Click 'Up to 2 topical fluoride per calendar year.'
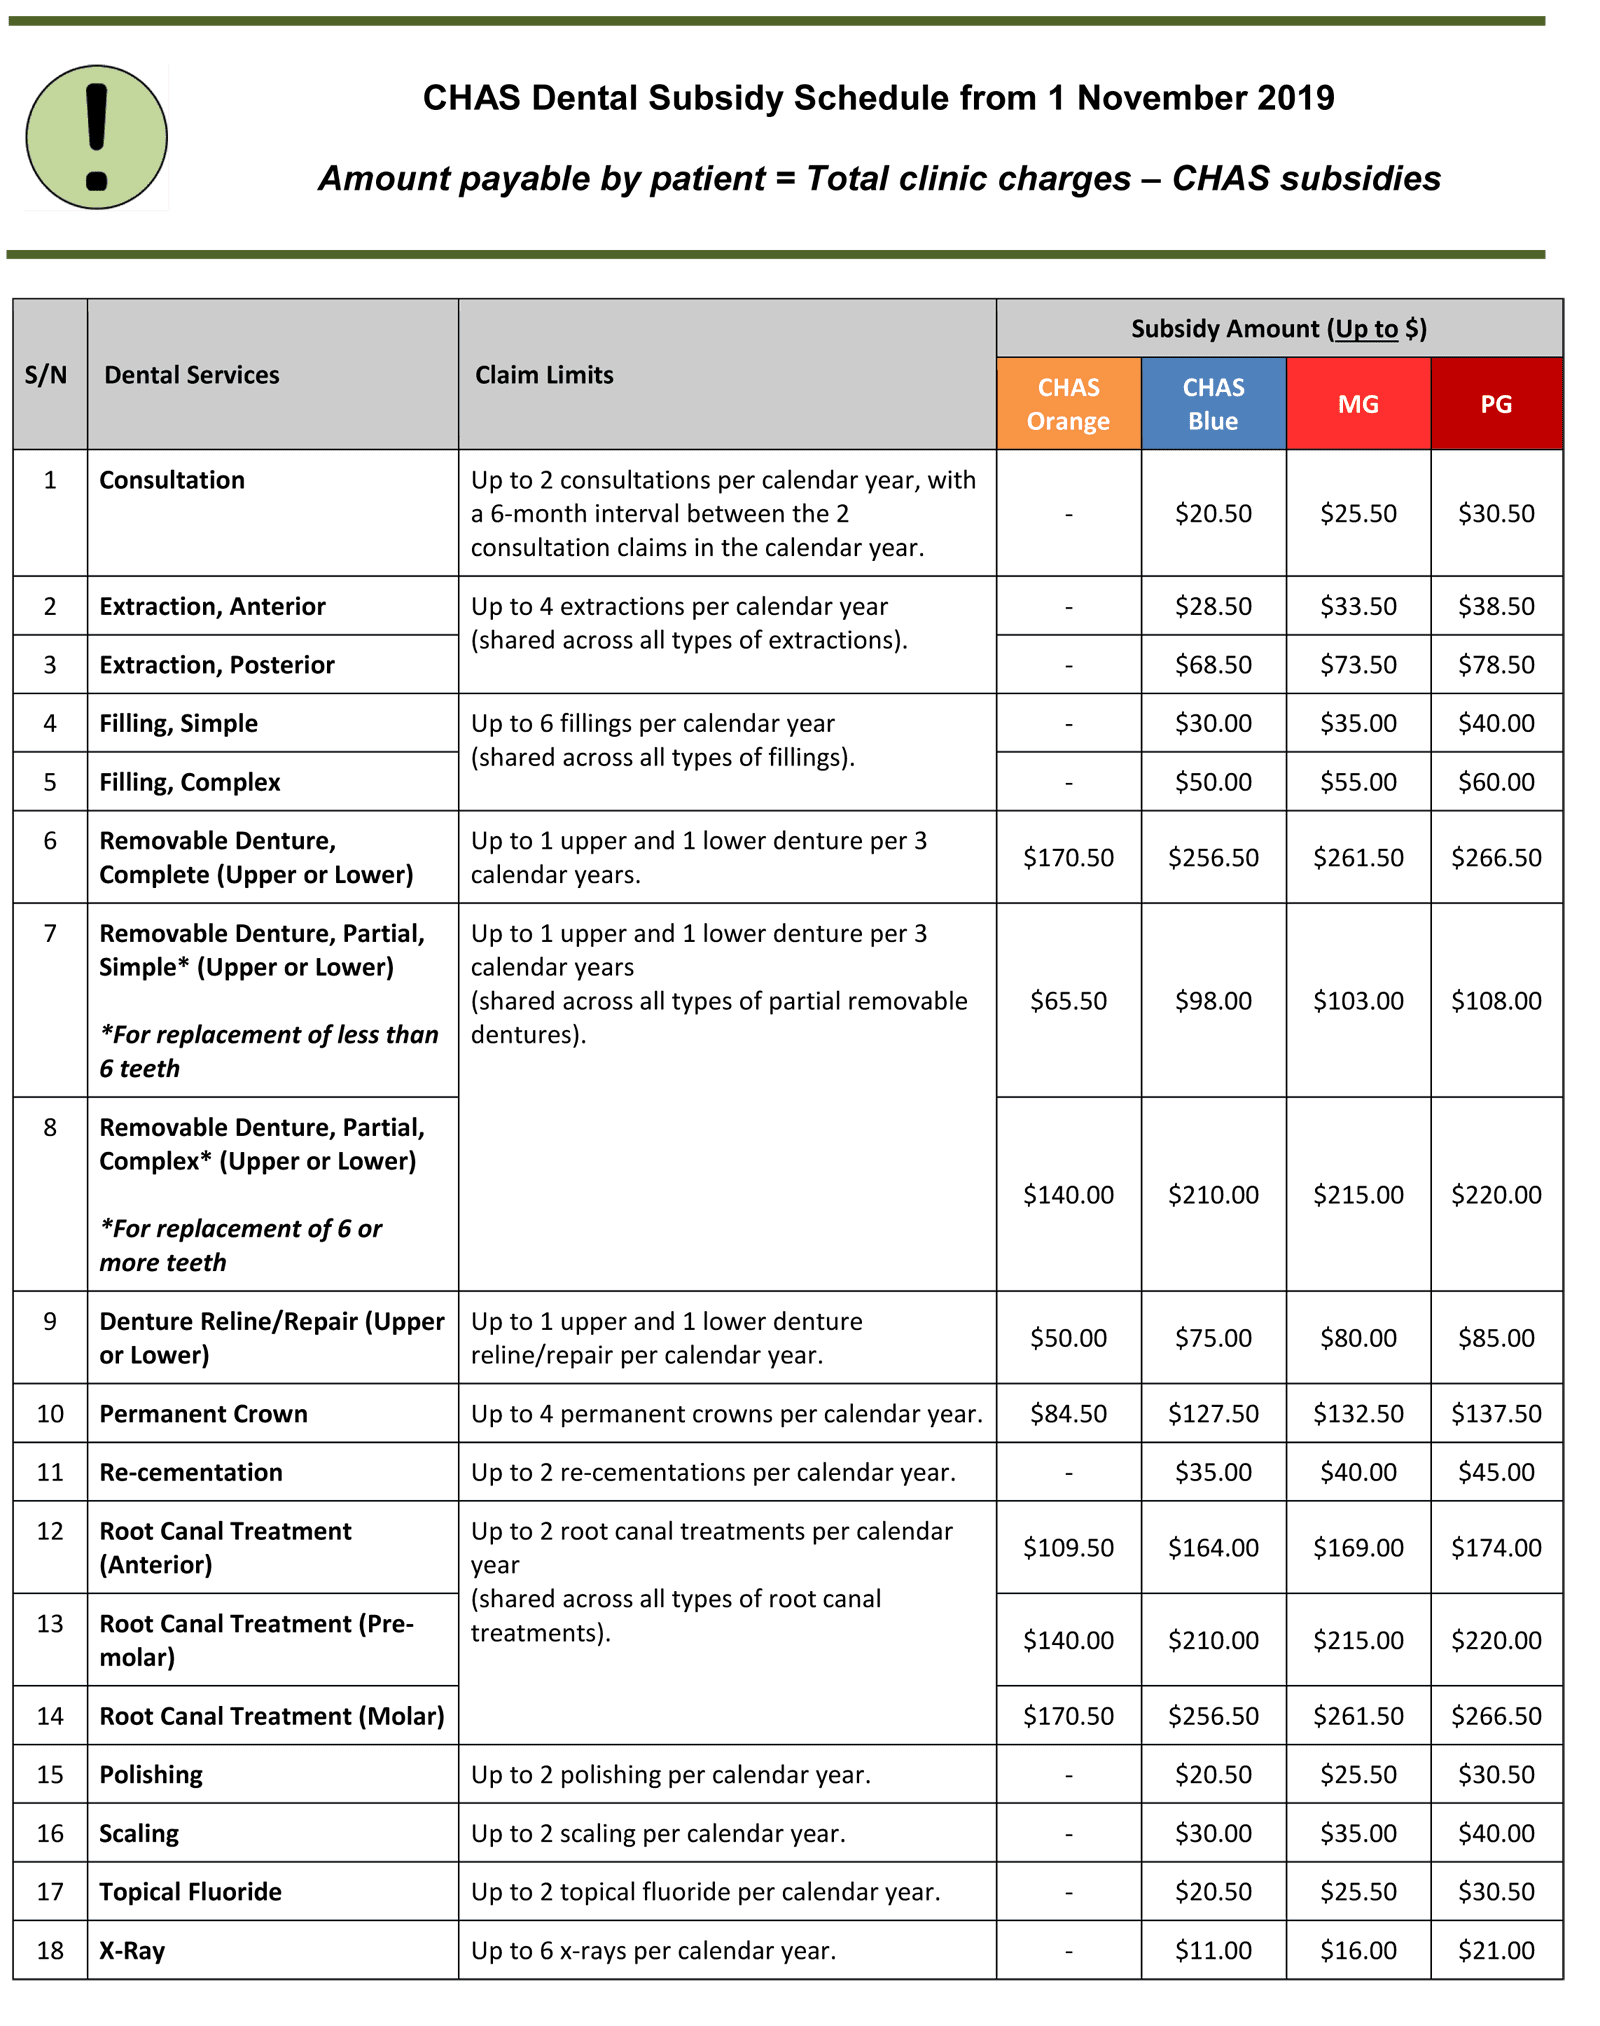The height and width of the screenshot is (2026, 1600). click(x=705, y=1891)
